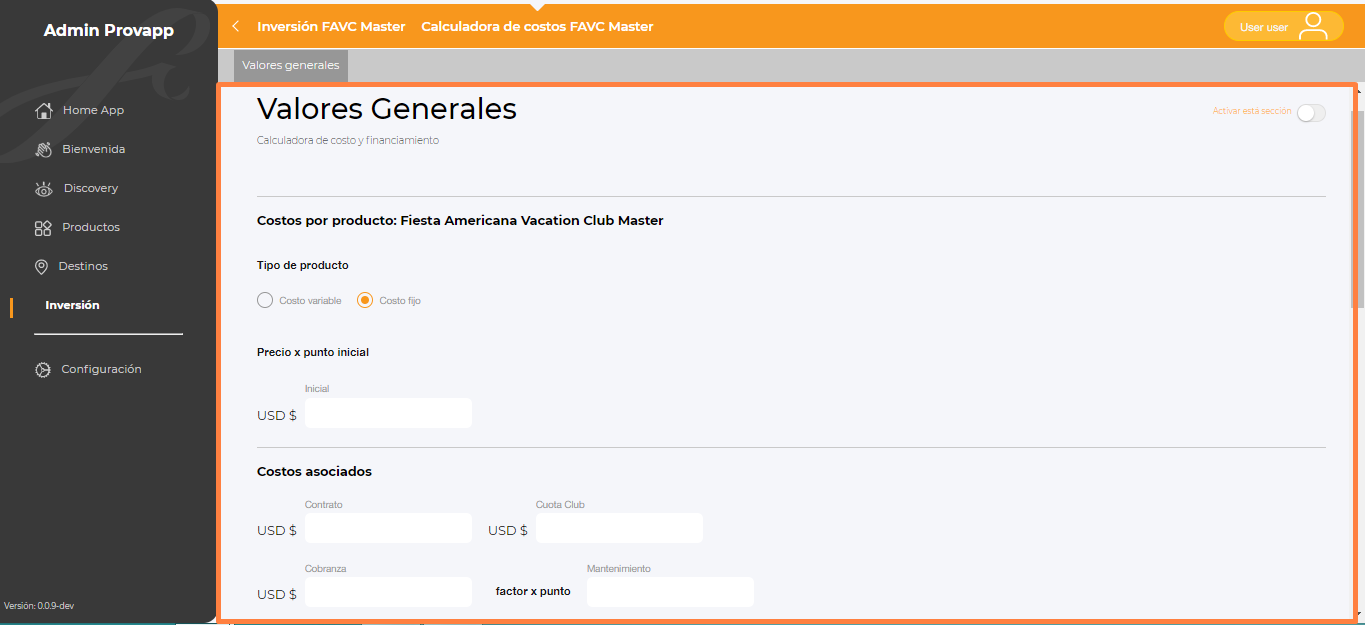Click the Configuración gear icon

tap(43, 370)
